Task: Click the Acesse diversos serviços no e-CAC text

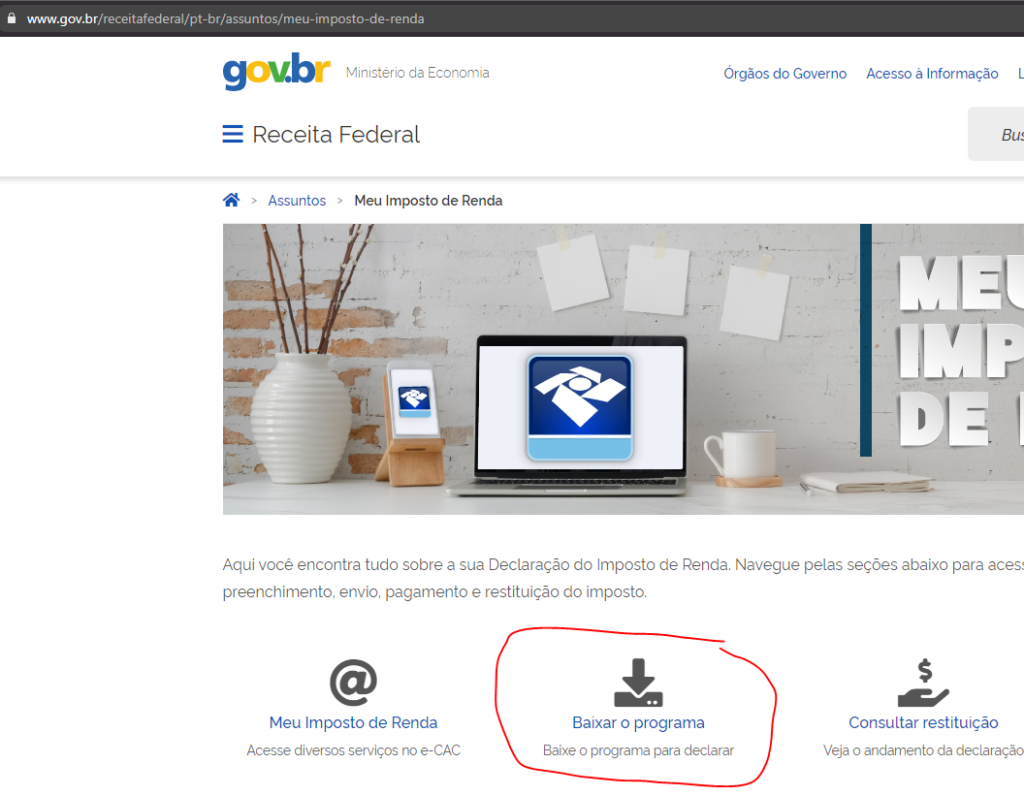Action: click(x=353, y=750)
